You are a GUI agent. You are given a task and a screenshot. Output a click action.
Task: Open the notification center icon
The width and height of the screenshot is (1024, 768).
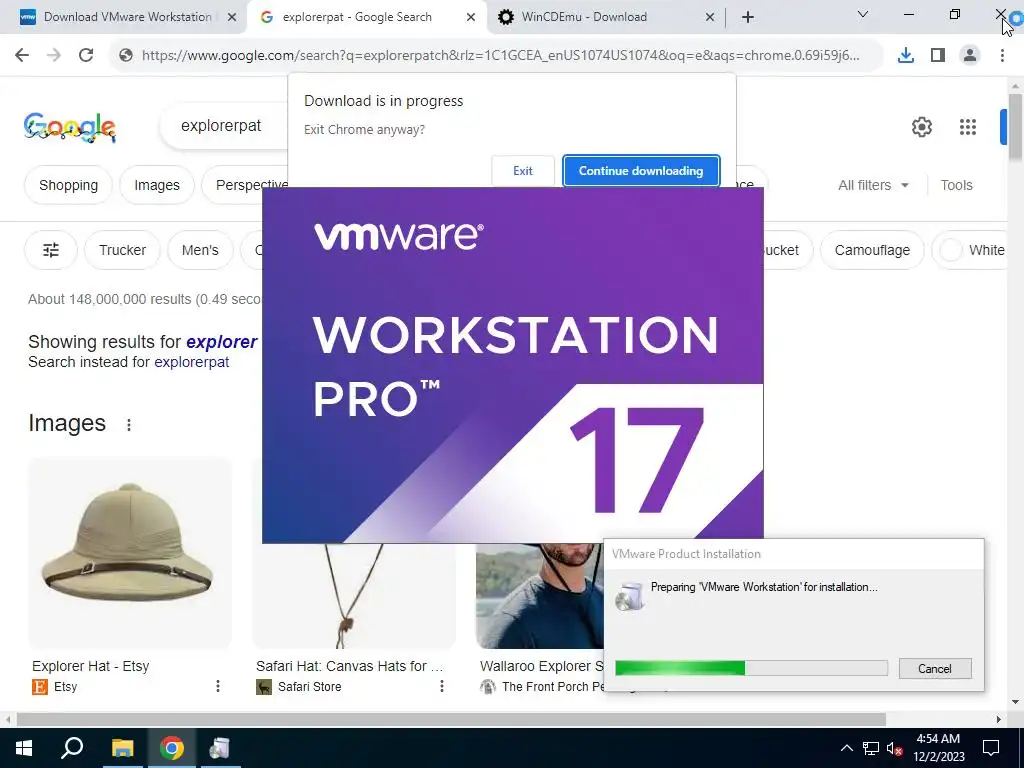coord(991,748)
